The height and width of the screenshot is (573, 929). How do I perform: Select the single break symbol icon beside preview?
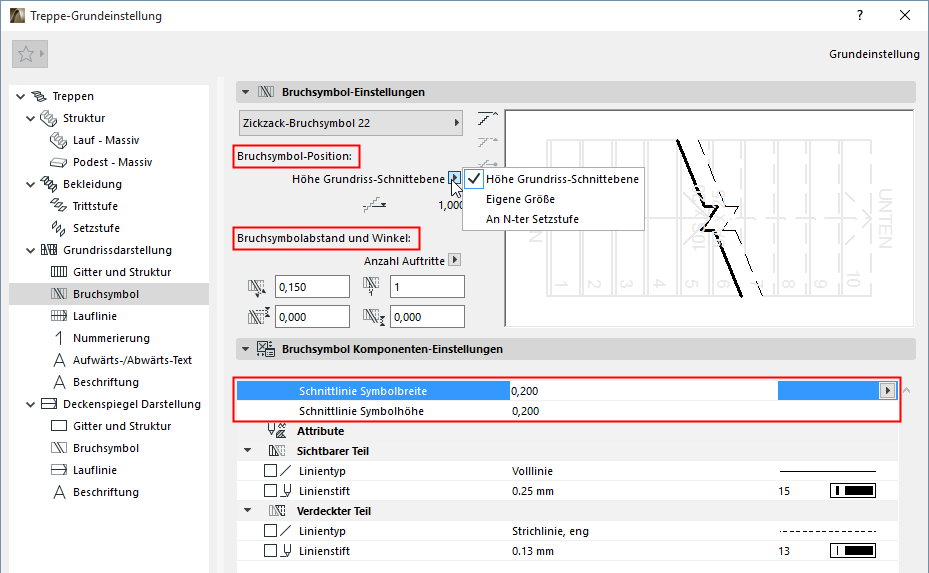click(487, 119)
